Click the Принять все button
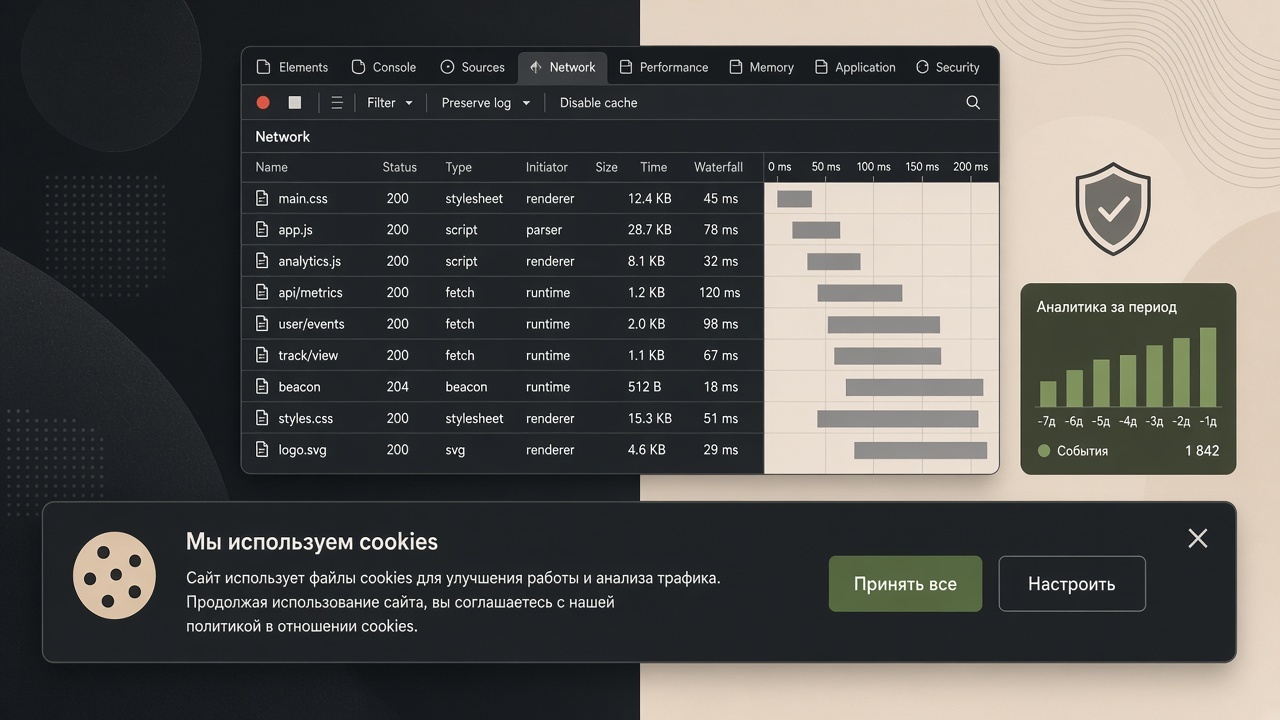 [x=905, y=584]
